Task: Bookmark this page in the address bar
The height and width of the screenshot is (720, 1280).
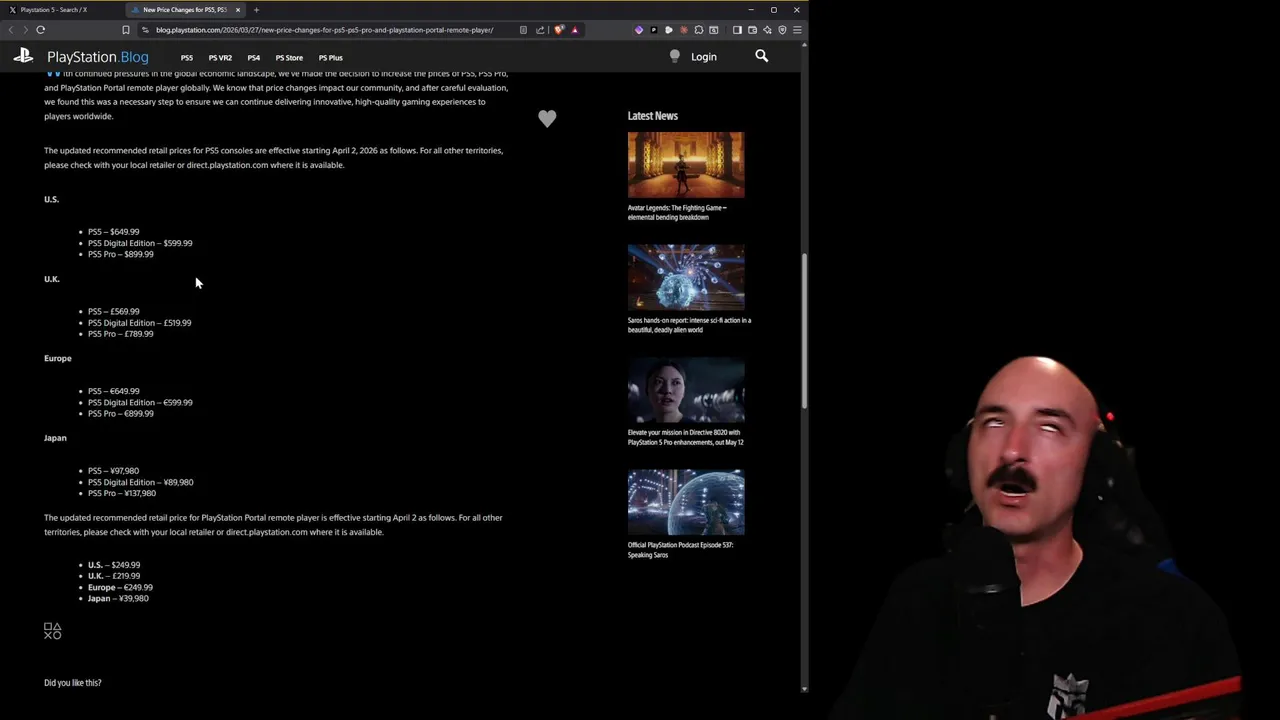Action: [x=126, y=30]
